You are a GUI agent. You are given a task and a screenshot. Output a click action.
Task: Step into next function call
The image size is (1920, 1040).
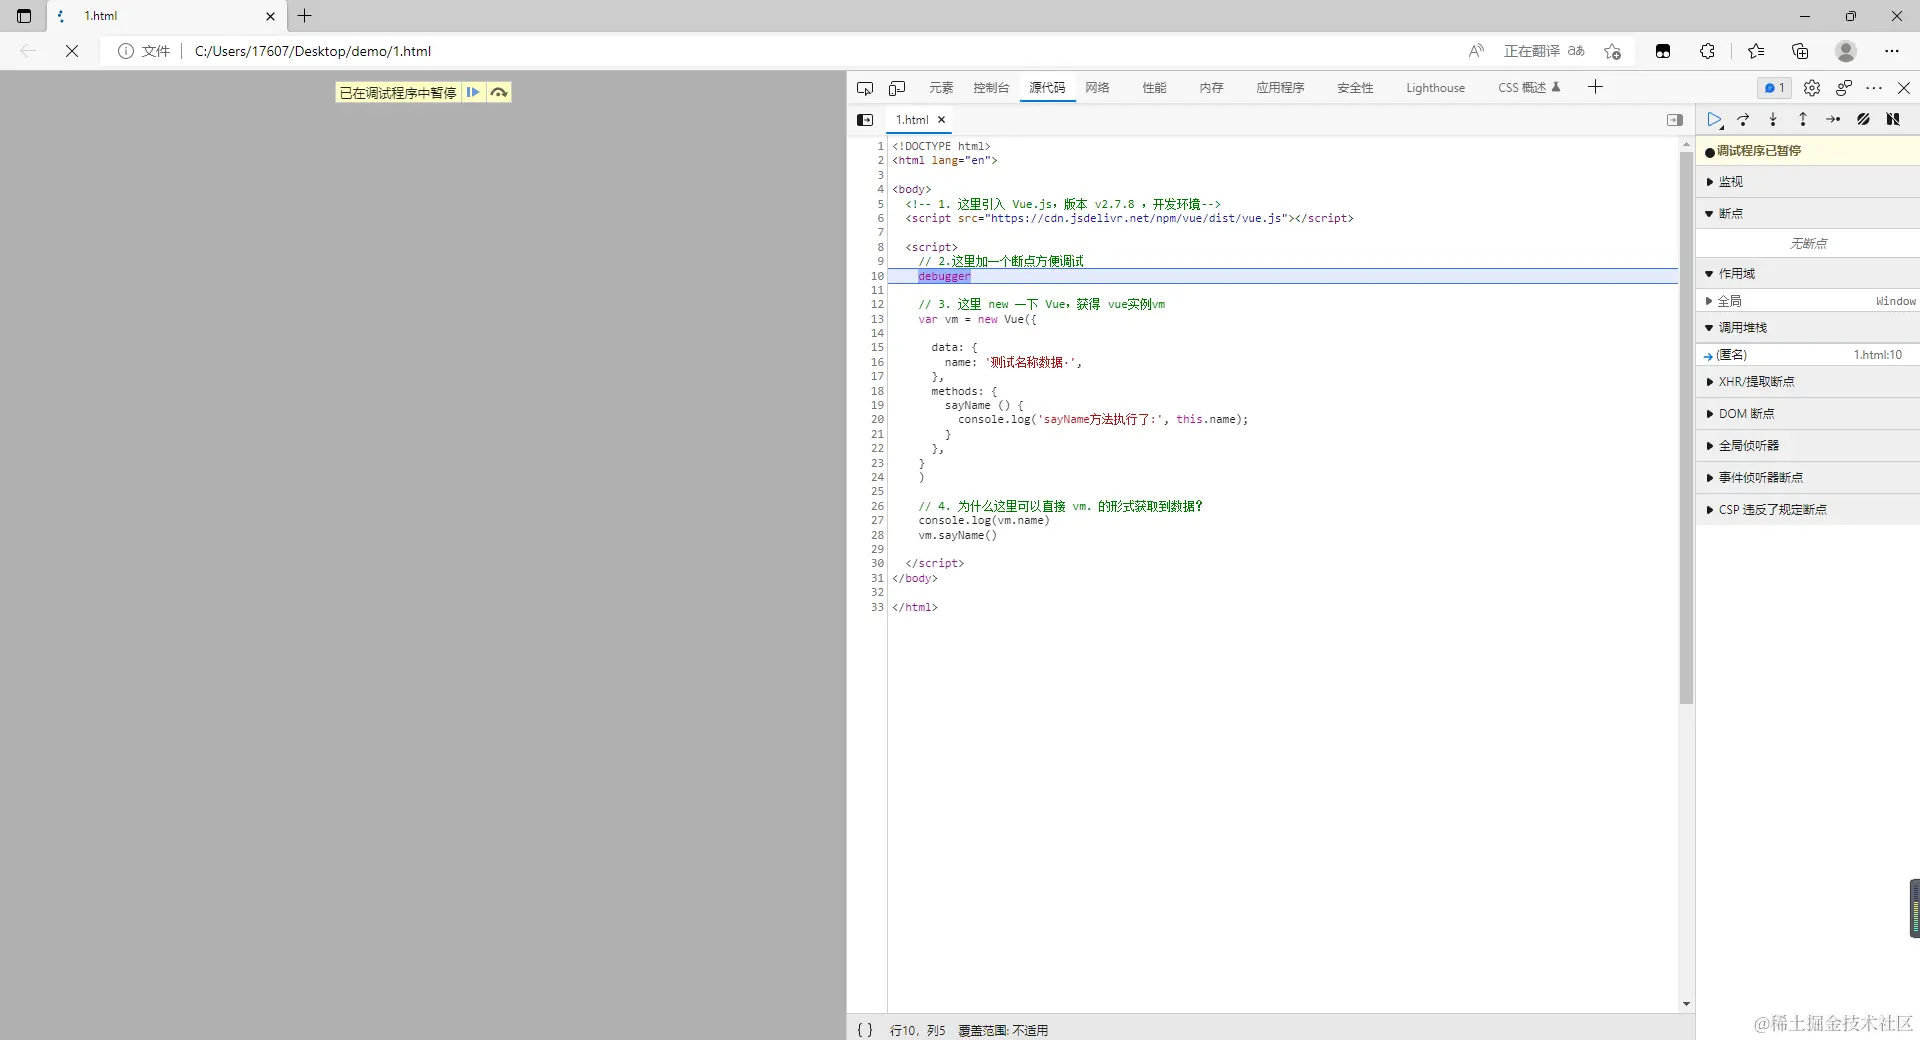click(x=1773, y=119)
